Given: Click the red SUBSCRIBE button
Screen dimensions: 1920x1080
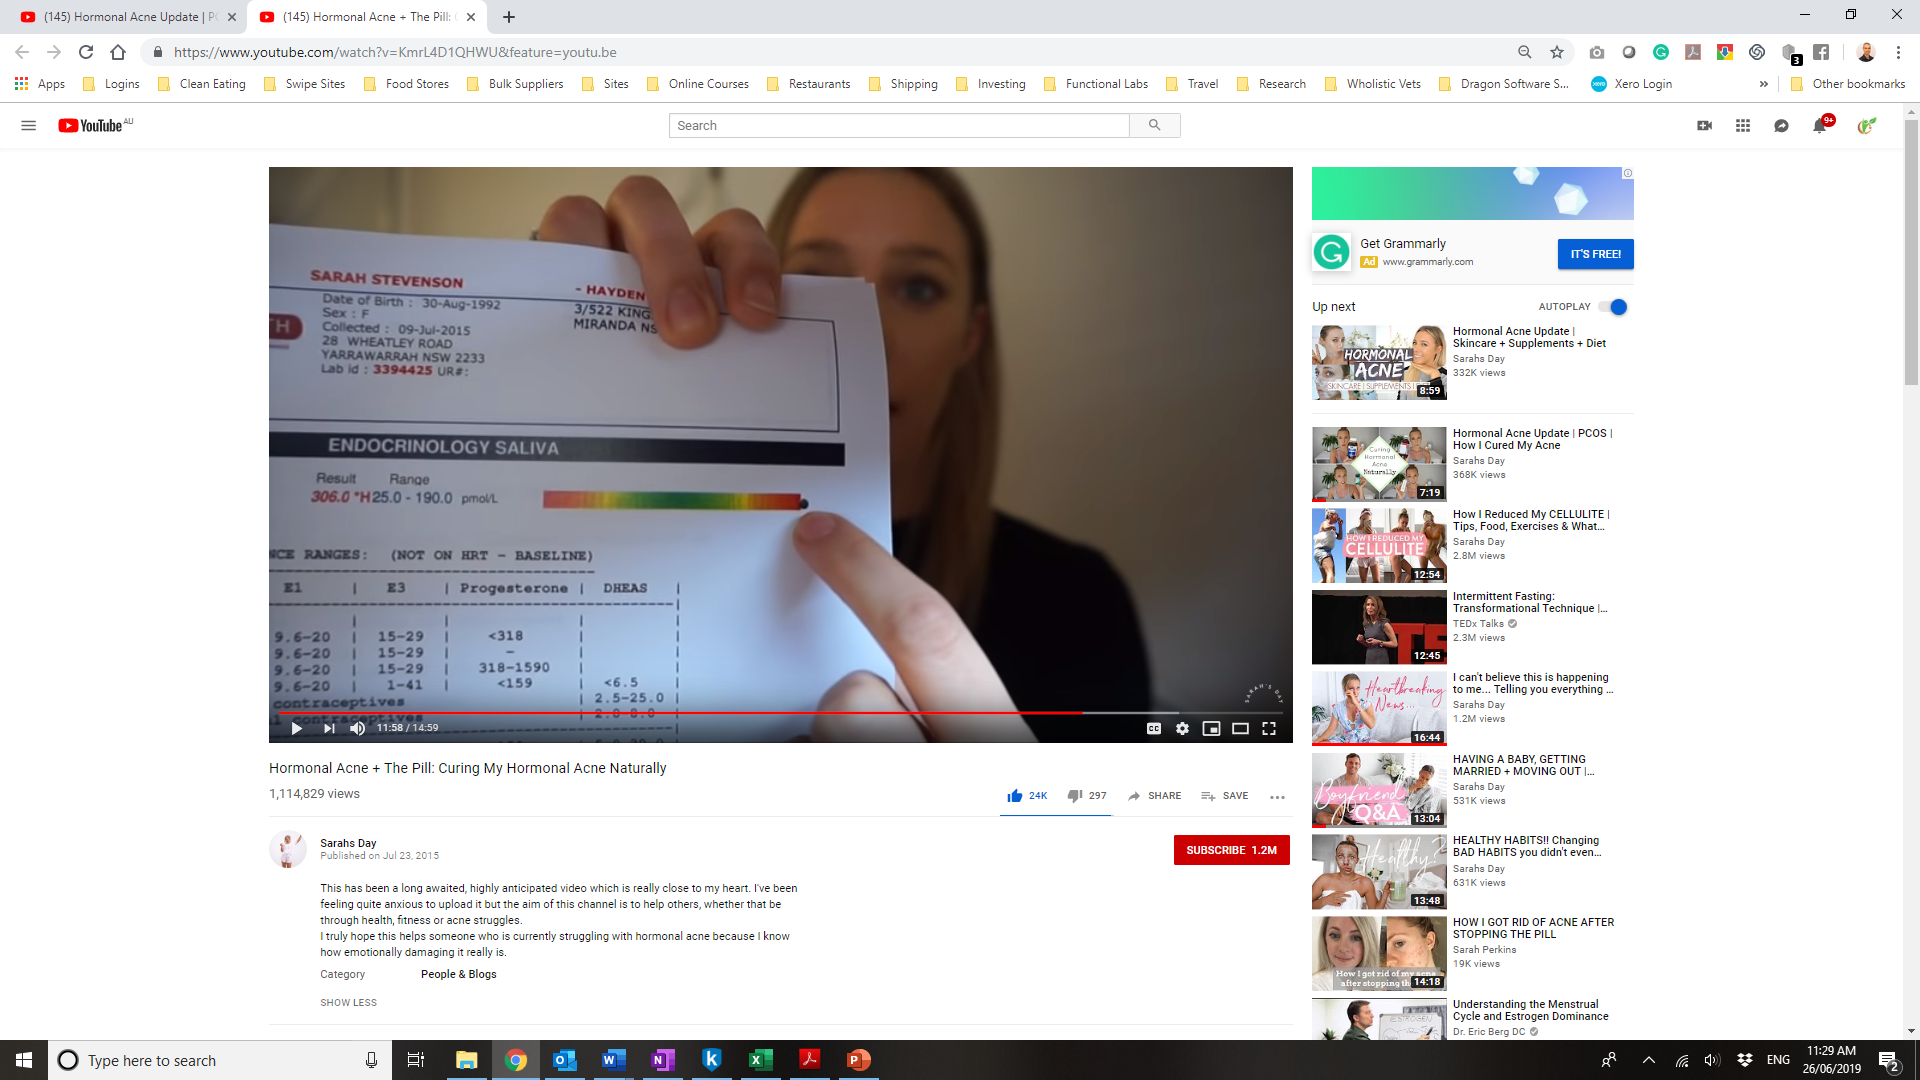Looking at the screenshot, I should [x=1231, y=850].
